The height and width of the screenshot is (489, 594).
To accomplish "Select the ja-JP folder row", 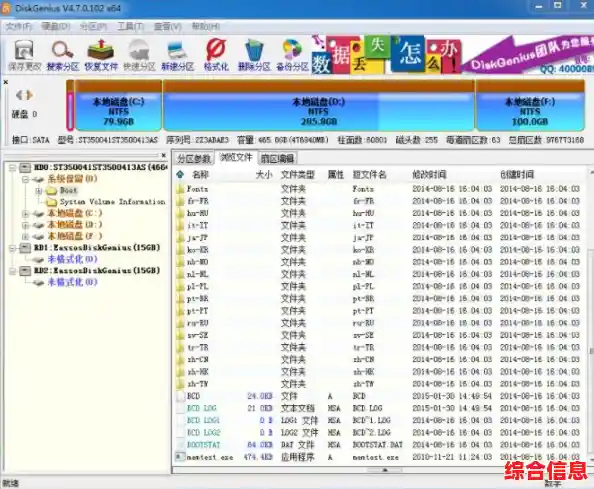I will pyautogui.click(x=378, y=237).
